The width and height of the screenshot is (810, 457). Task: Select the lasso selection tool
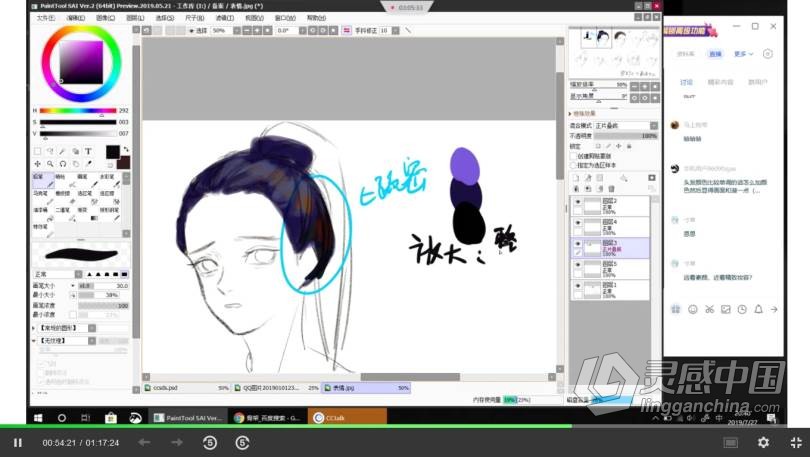pos(50,151)
